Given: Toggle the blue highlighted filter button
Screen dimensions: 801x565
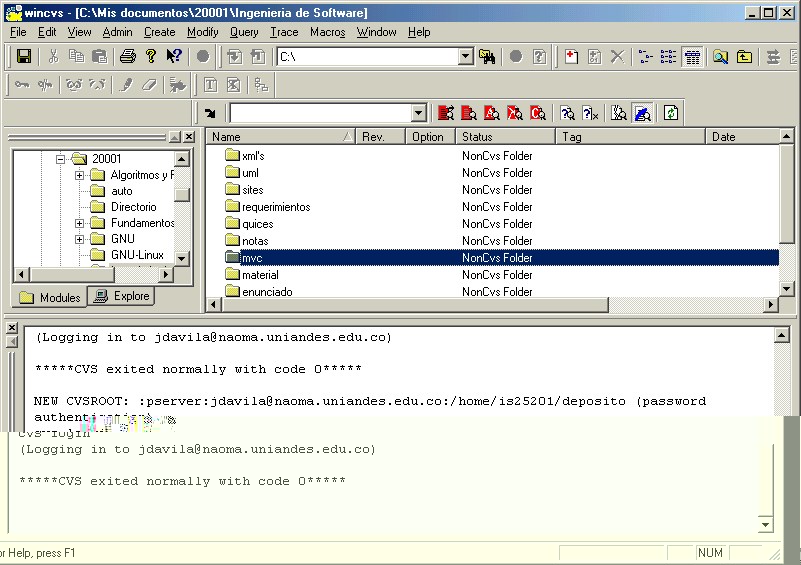Looking at the screenshot, I should pos(643,113).
